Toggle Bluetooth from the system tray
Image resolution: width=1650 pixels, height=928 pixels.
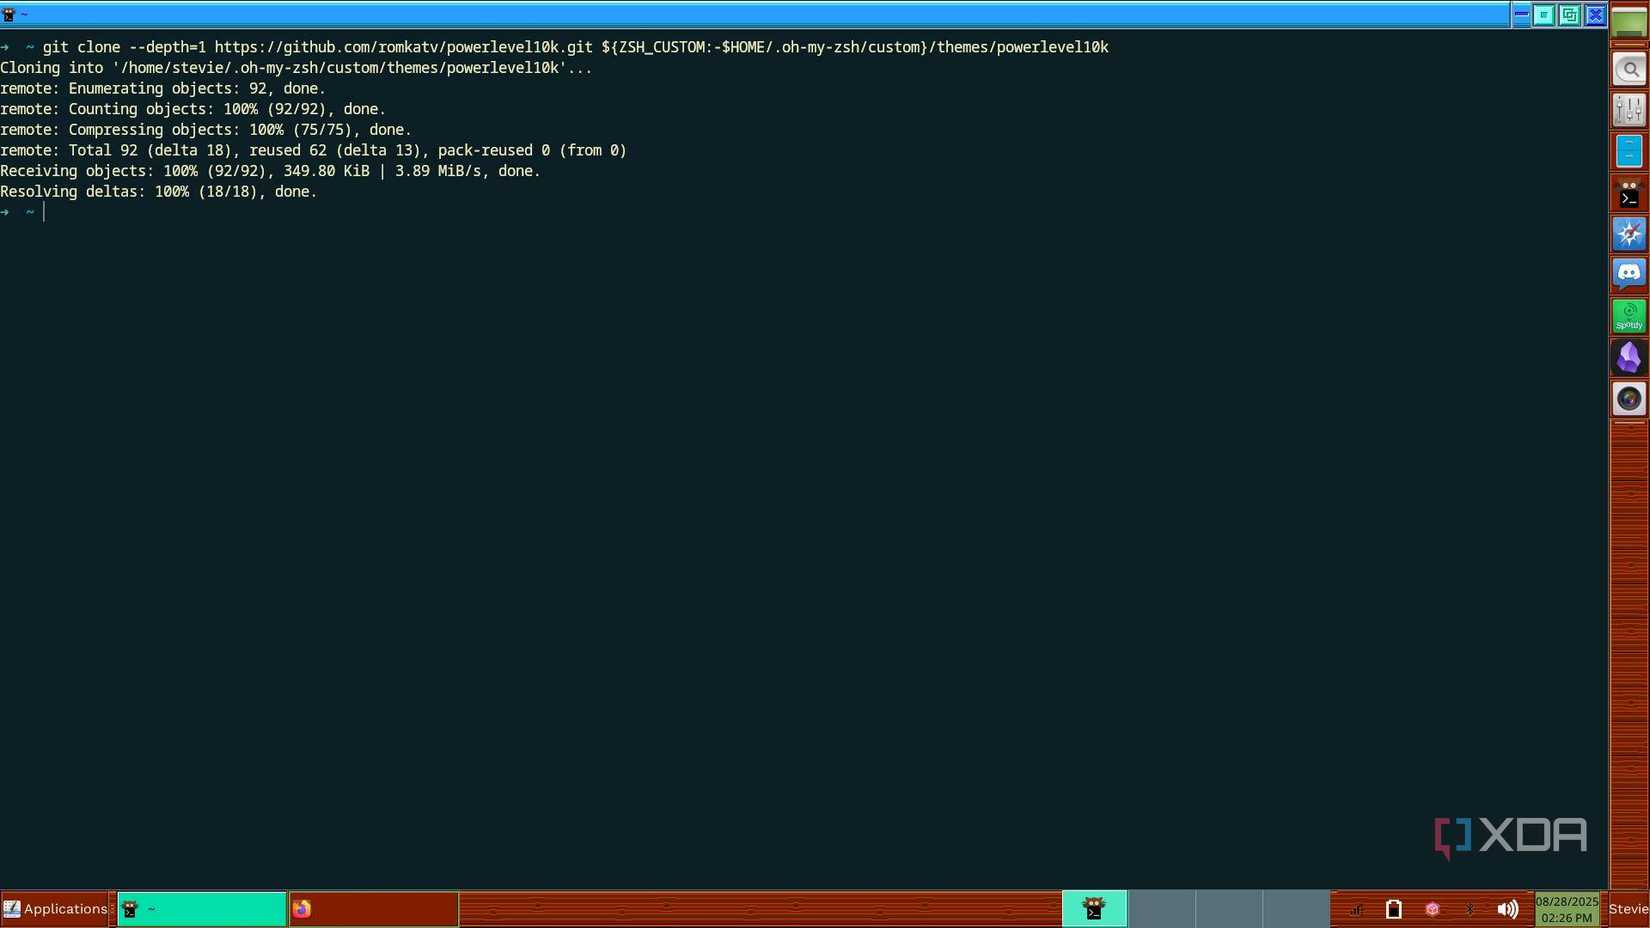coord(1470,909)
